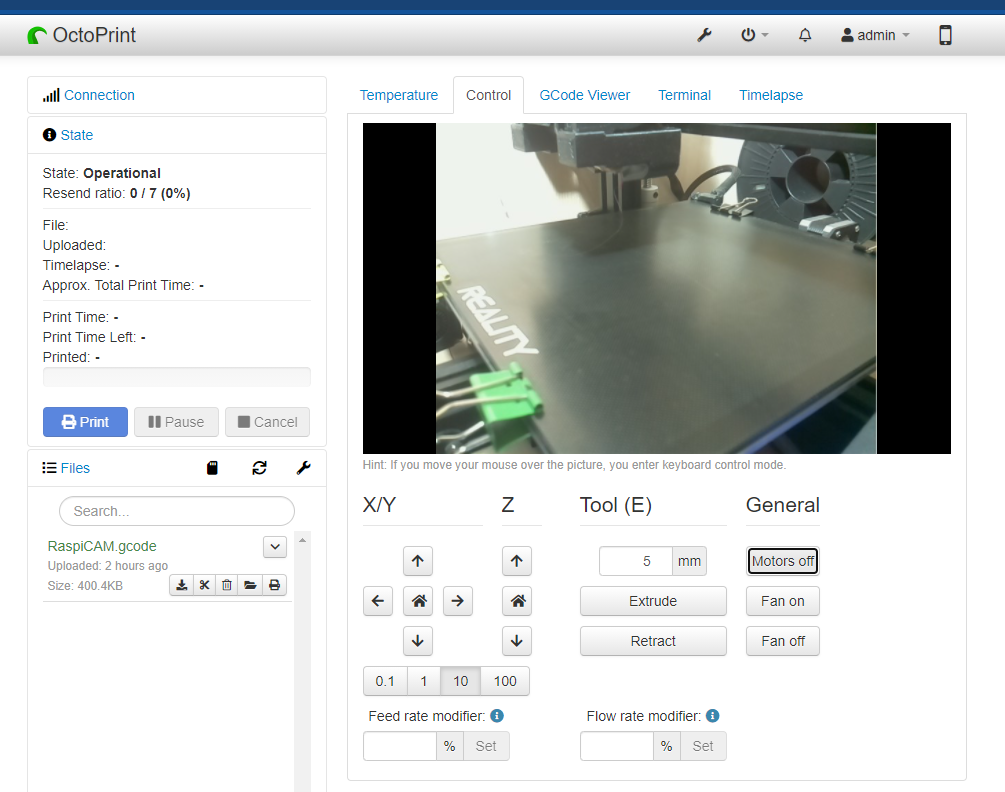The height and width of the screenshot is (792, 1005).
Task: Click the home Z axis icon
Action: [x=516, y=600]
